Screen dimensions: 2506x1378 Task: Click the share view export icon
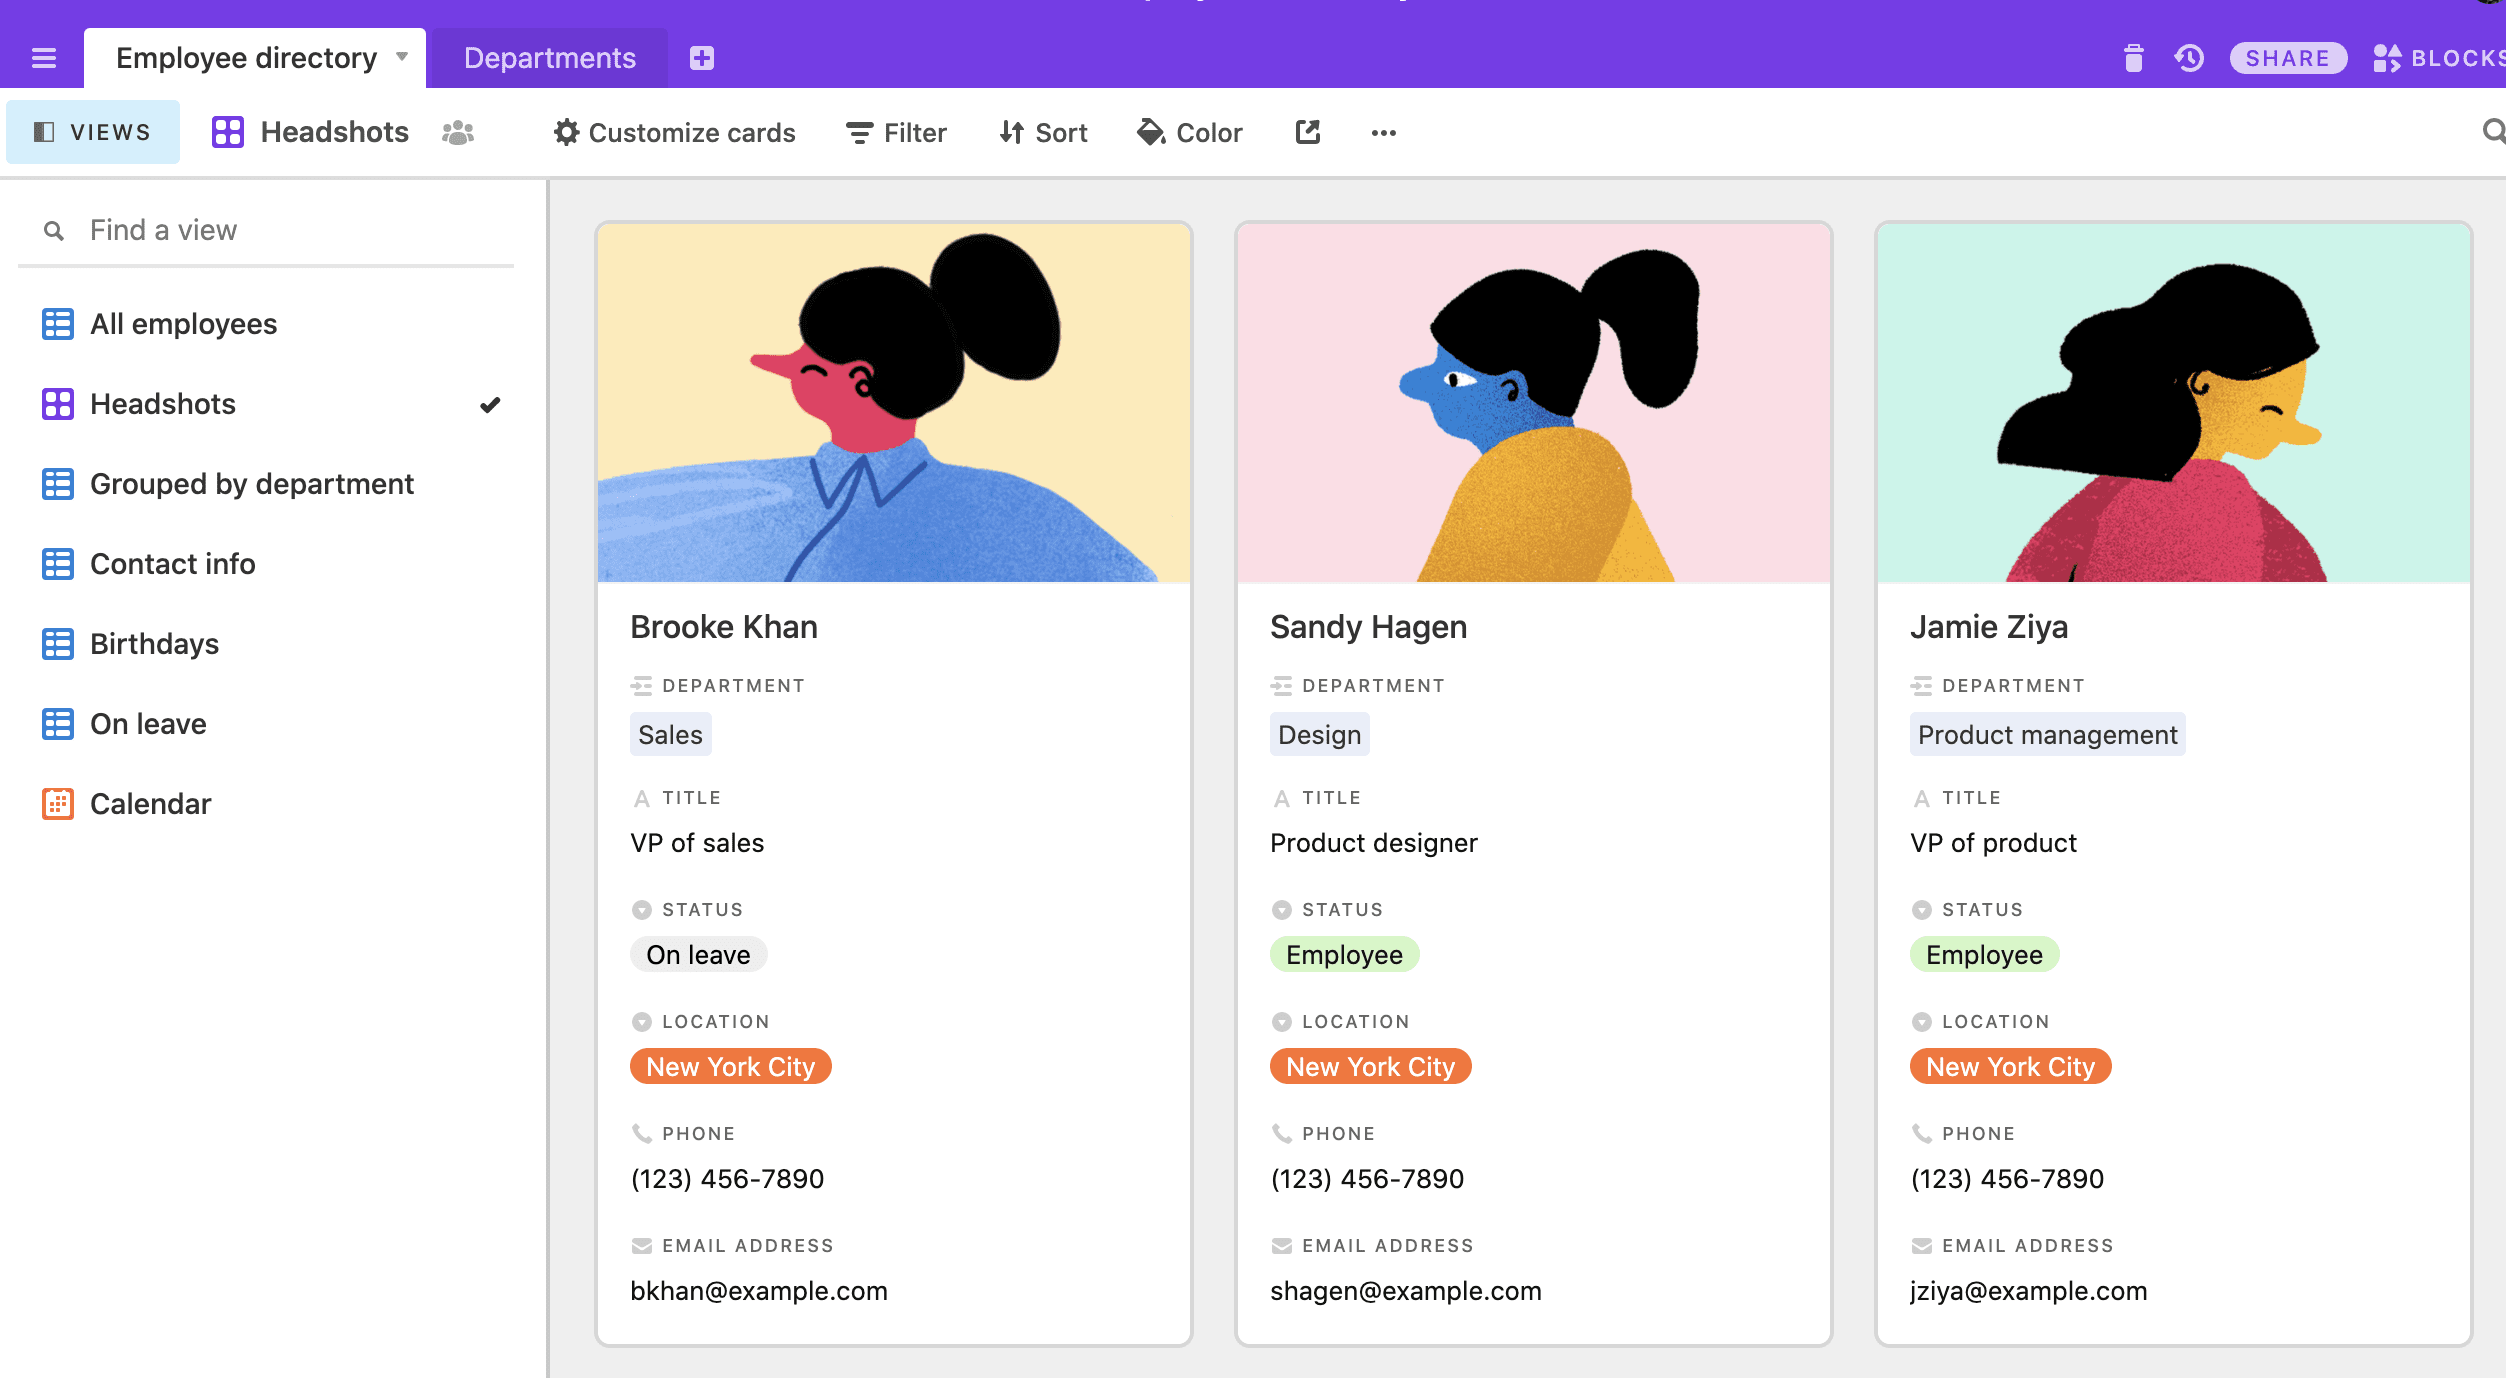1307,132
